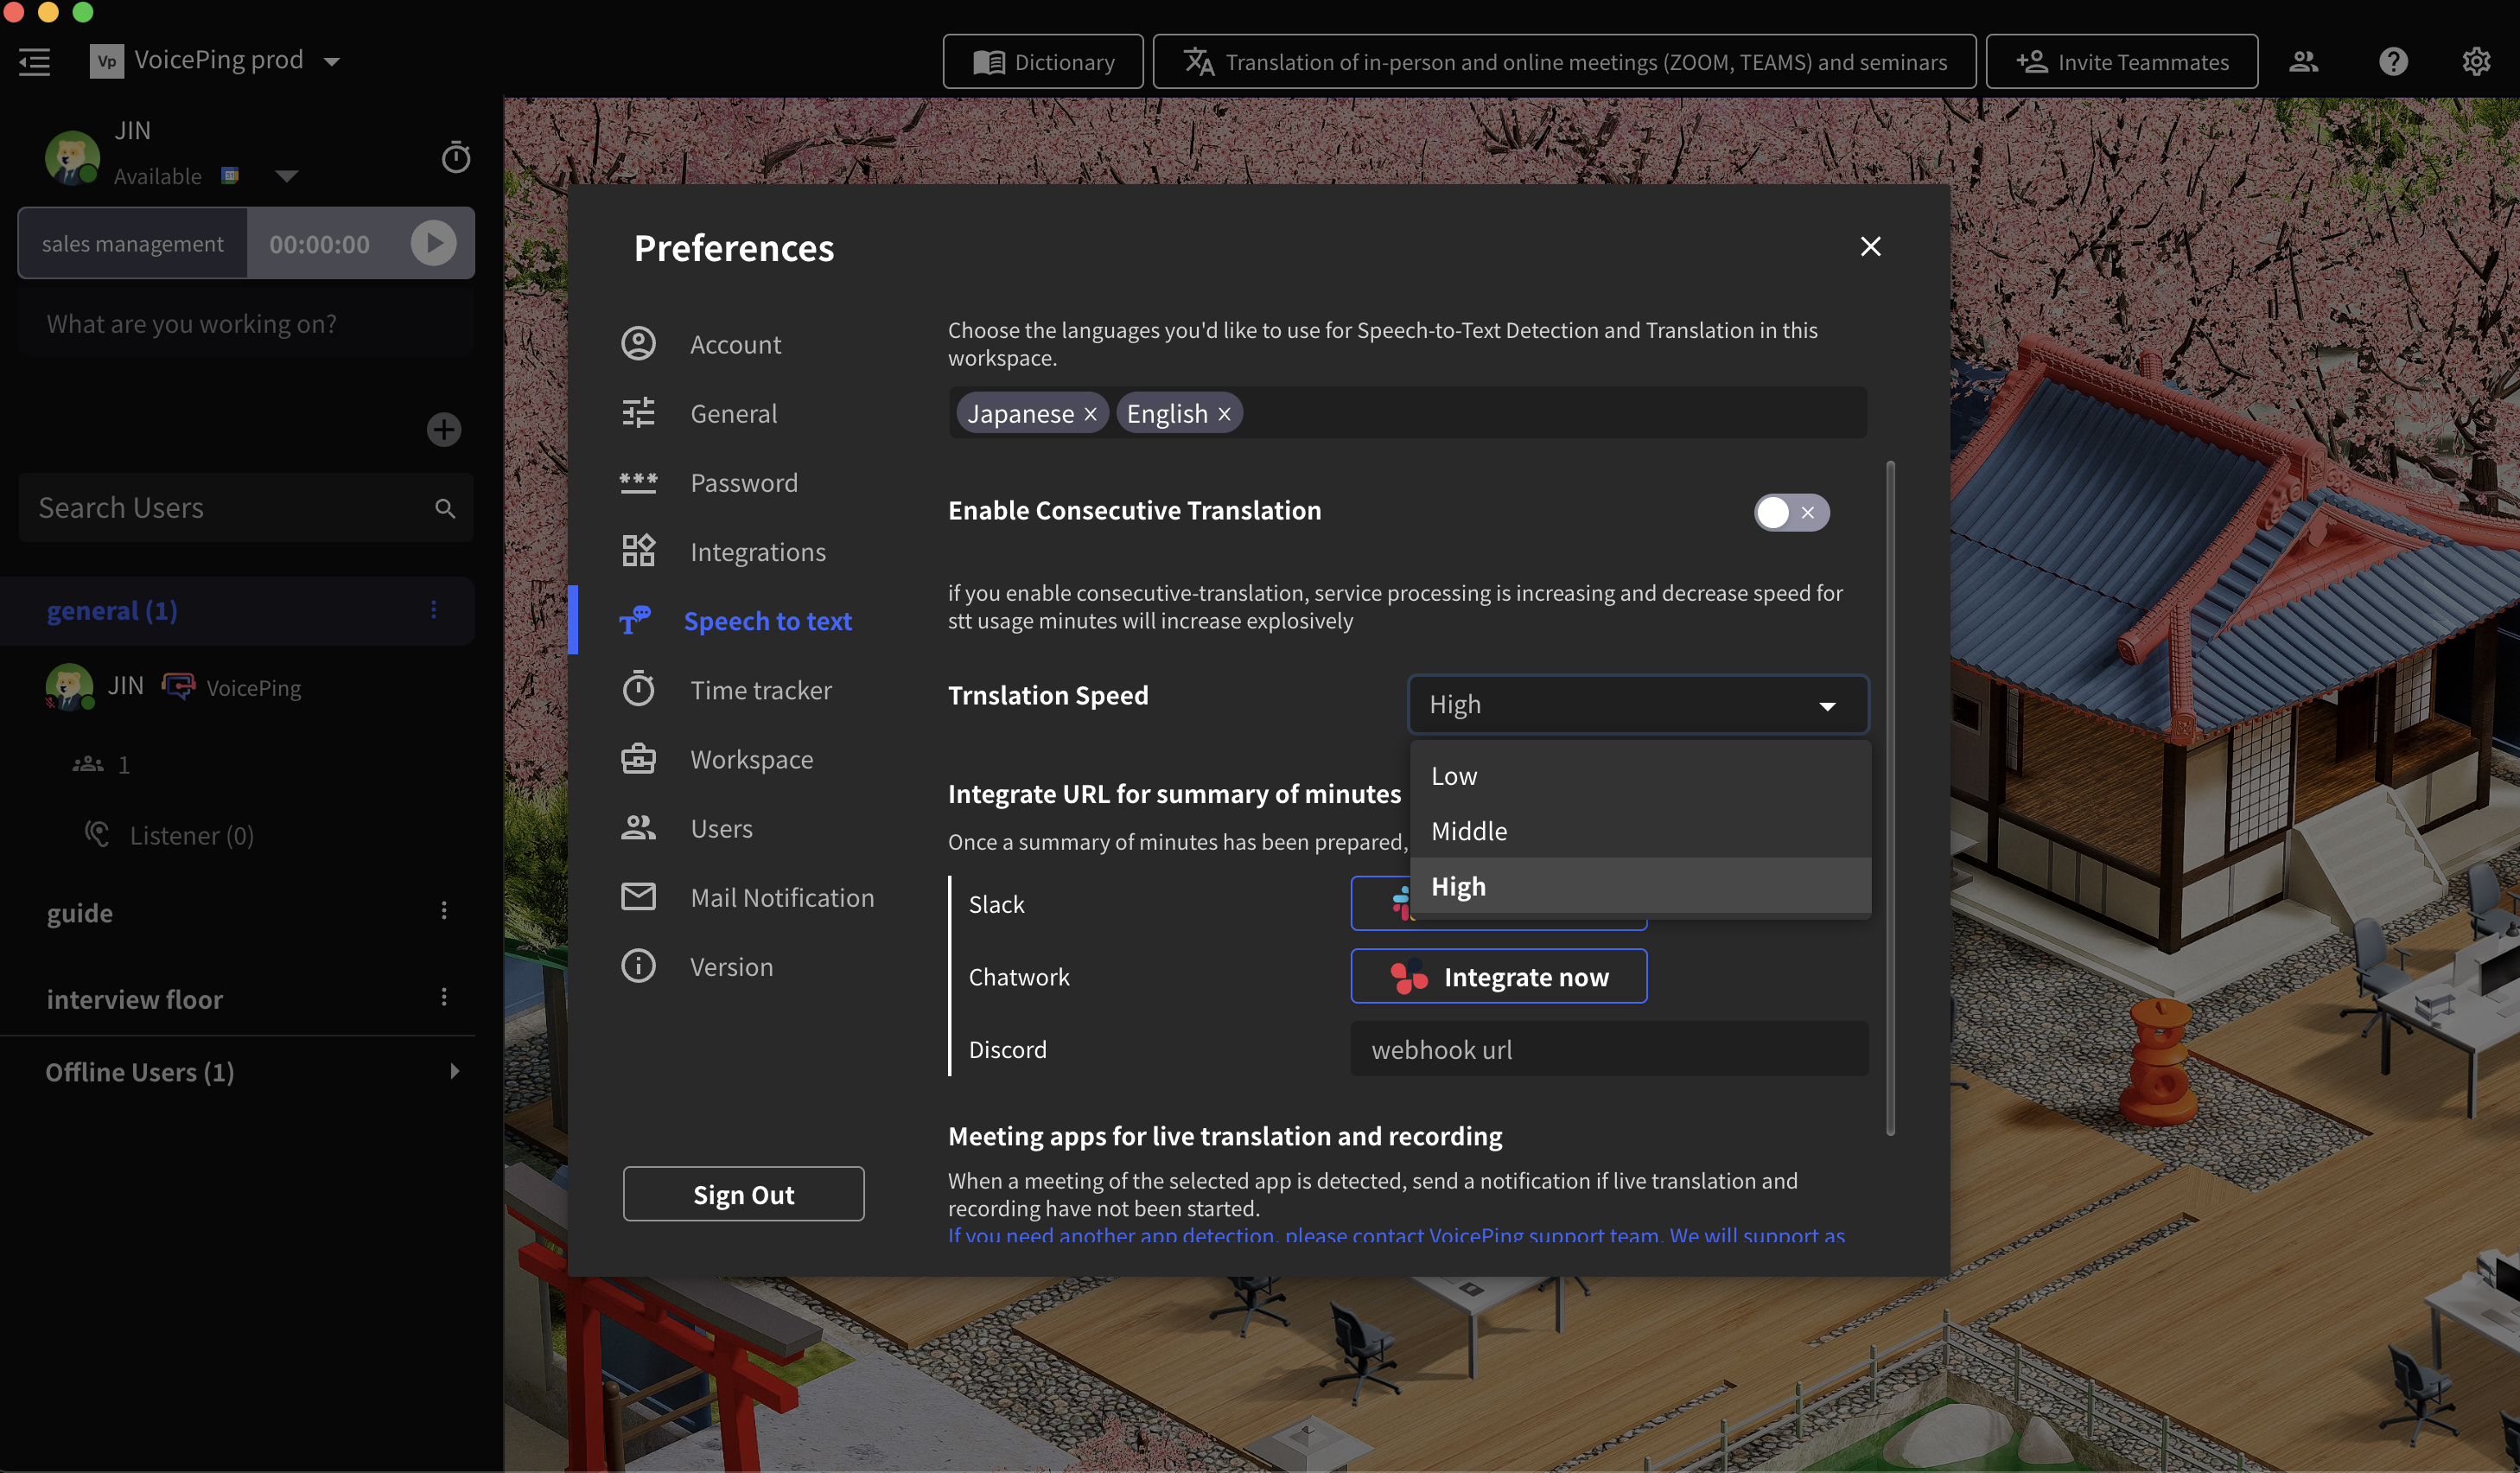
Task: Click the Invite Teammates icon
Action: click(x=2031, y=61)
